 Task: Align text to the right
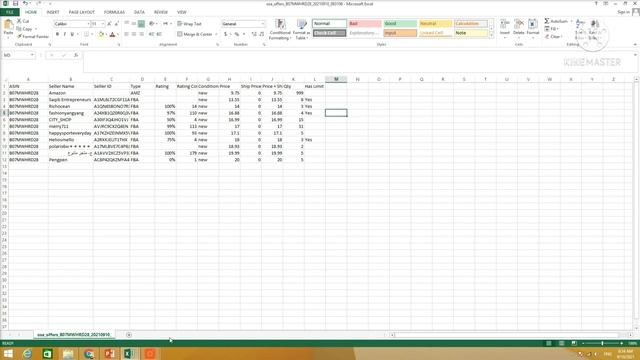141,34
